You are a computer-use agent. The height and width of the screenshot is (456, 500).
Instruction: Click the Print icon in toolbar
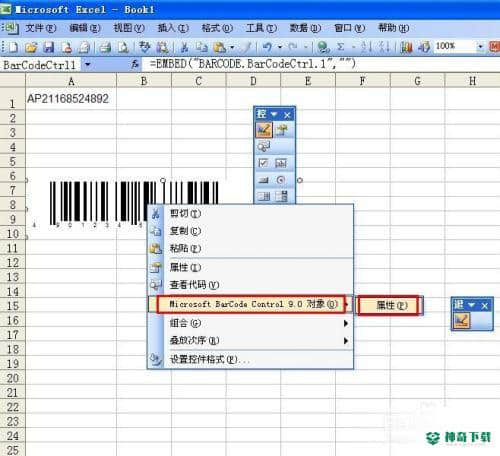tap(105, 47)
